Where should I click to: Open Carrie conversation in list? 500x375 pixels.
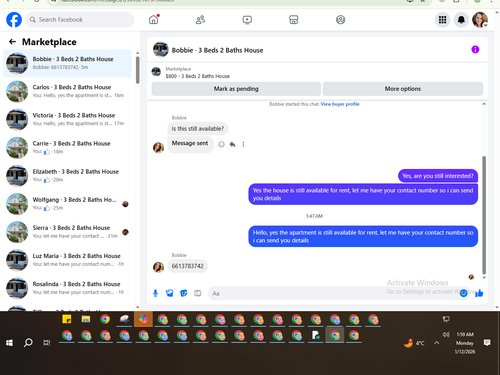(68, 147)
